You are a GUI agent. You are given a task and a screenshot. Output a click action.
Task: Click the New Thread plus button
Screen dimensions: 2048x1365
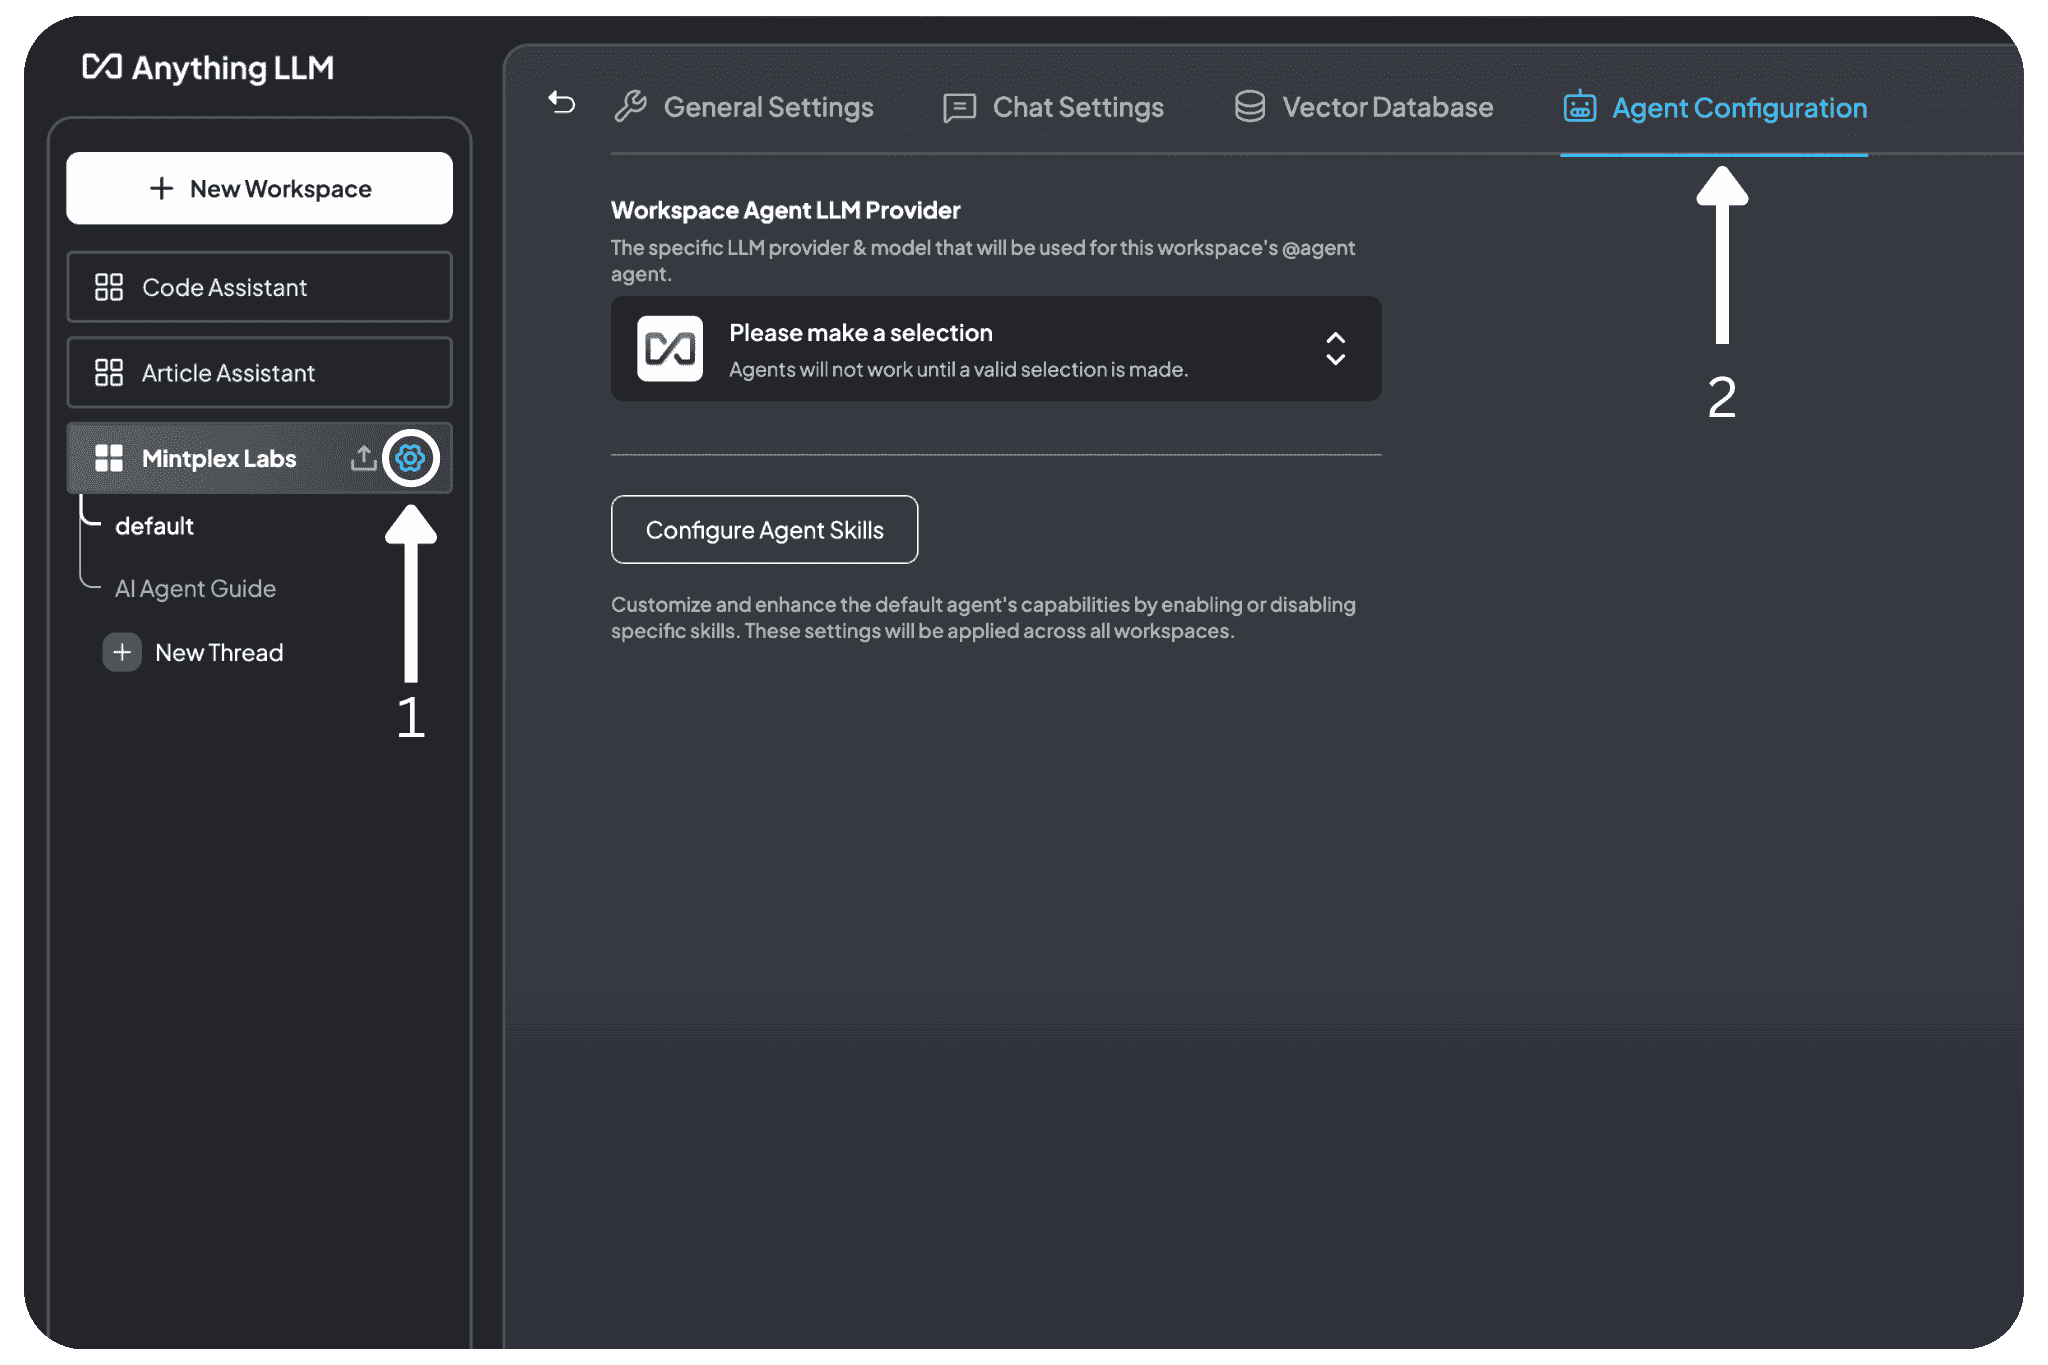(120, 651)
